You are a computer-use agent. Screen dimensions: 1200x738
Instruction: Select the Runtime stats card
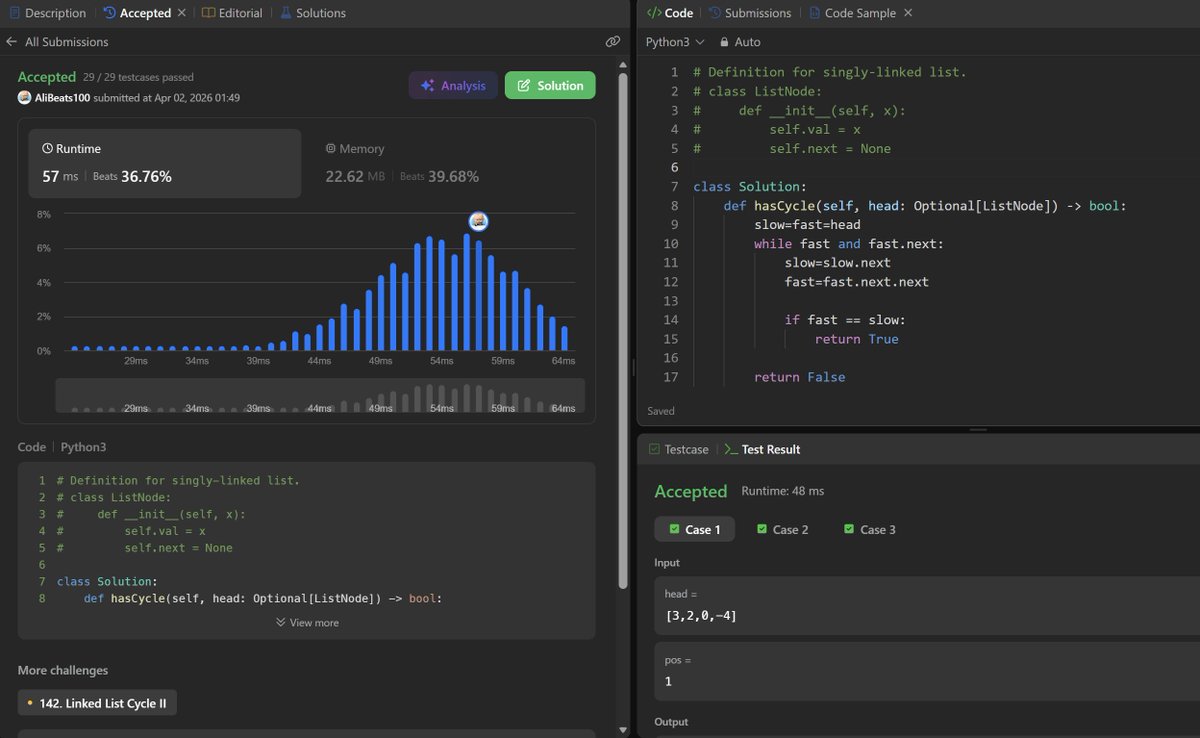coord(164,163)
